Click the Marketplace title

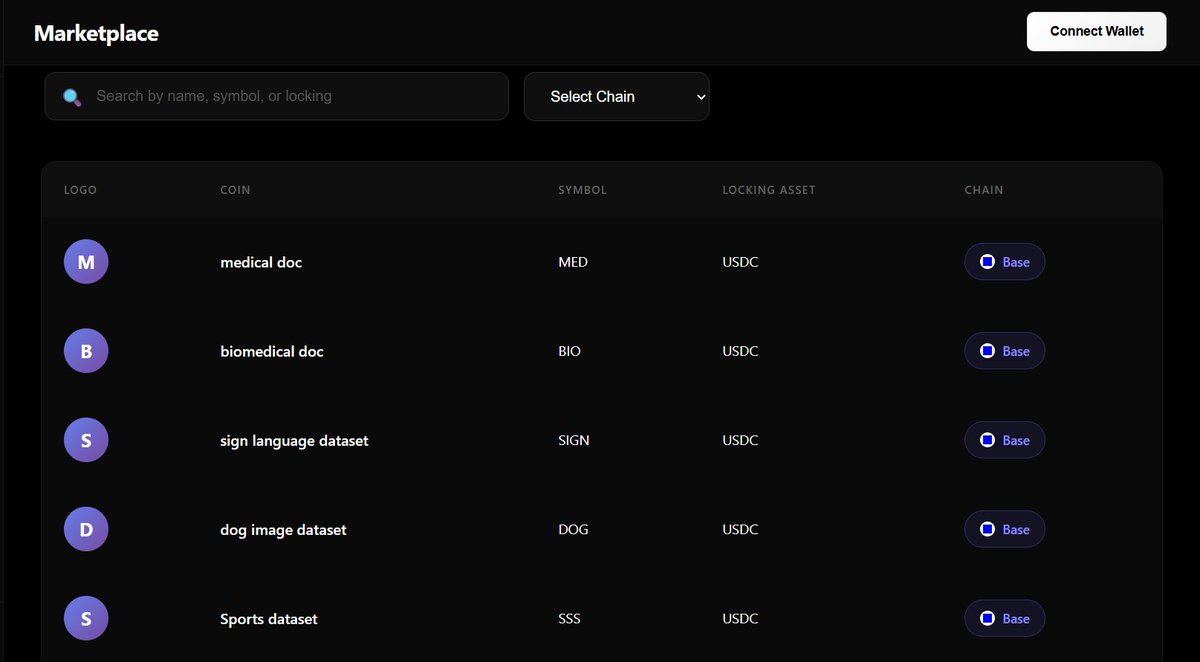[96, 33]
